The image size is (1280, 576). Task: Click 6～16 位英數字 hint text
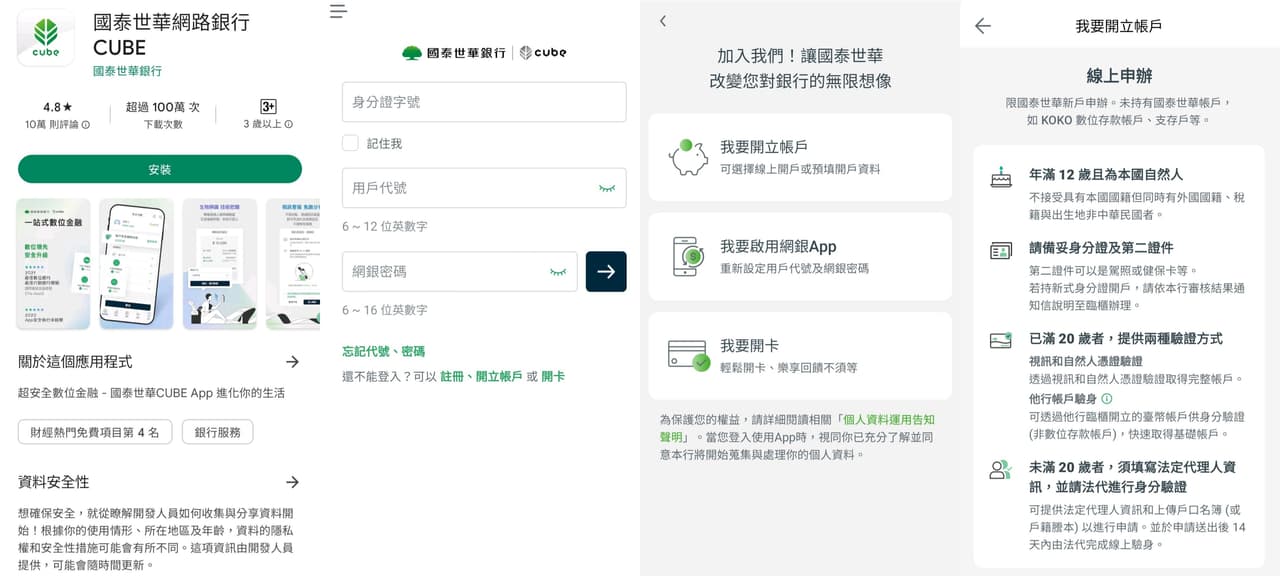click(x=385, y=311)
